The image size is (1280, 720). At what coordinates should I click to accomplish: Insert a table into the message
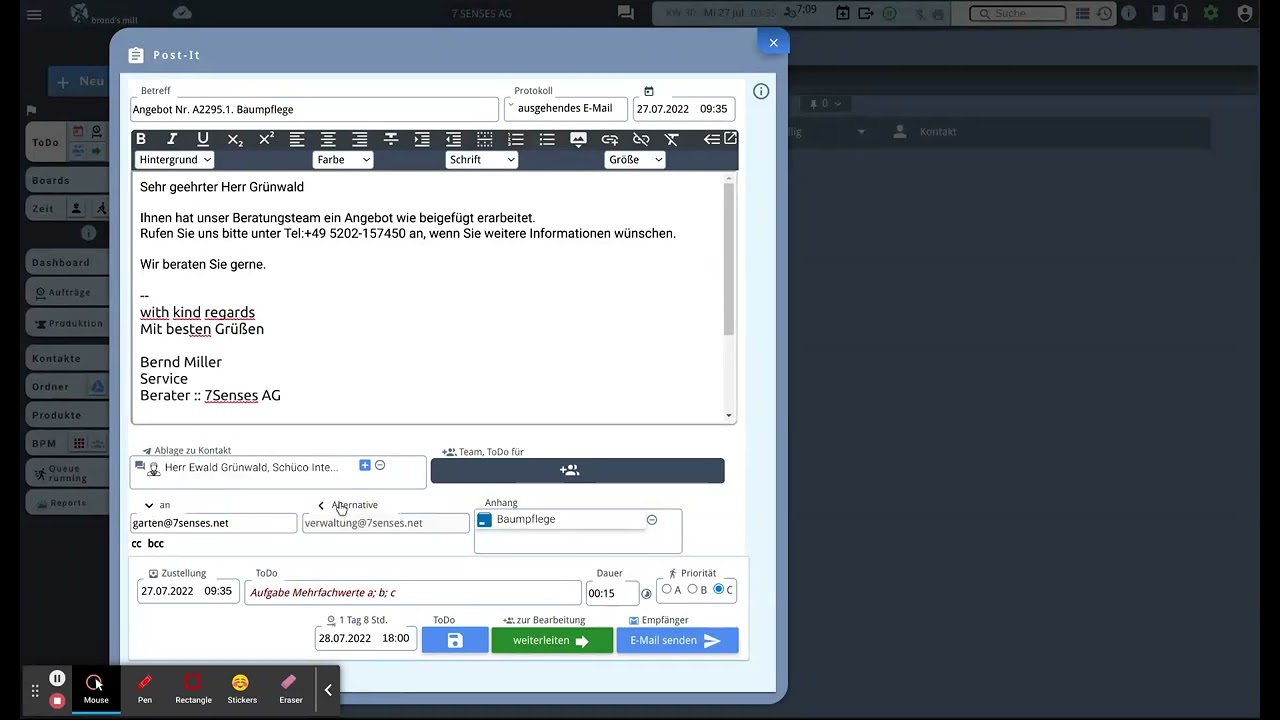point(485,139)
